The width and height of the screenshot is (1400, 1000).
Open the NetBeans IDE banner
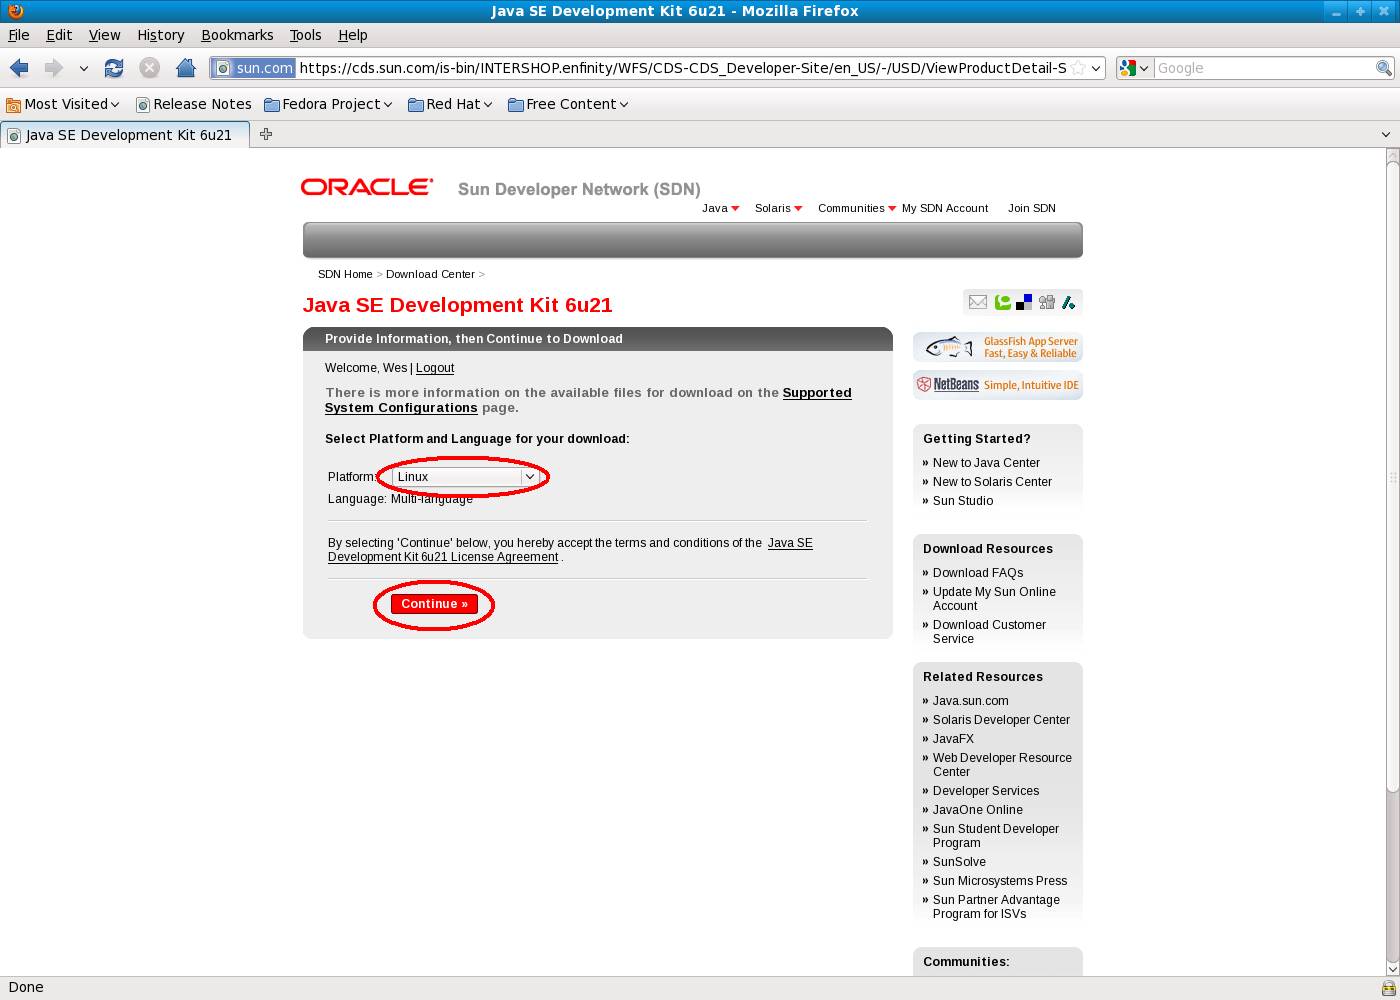coord(998,385)
